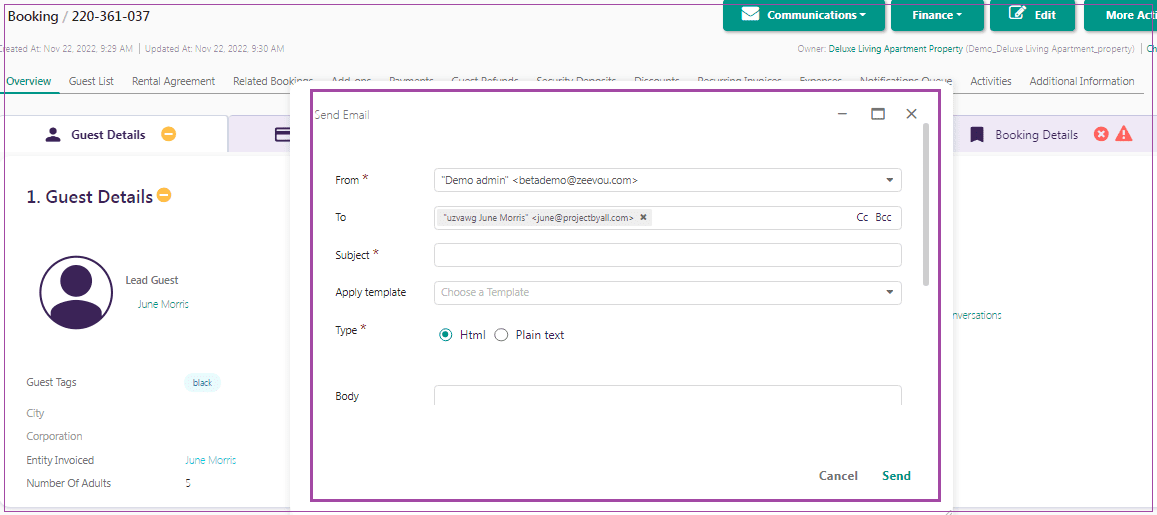Click the red error icon on Booking Details tab

[x=1101, y=134]
